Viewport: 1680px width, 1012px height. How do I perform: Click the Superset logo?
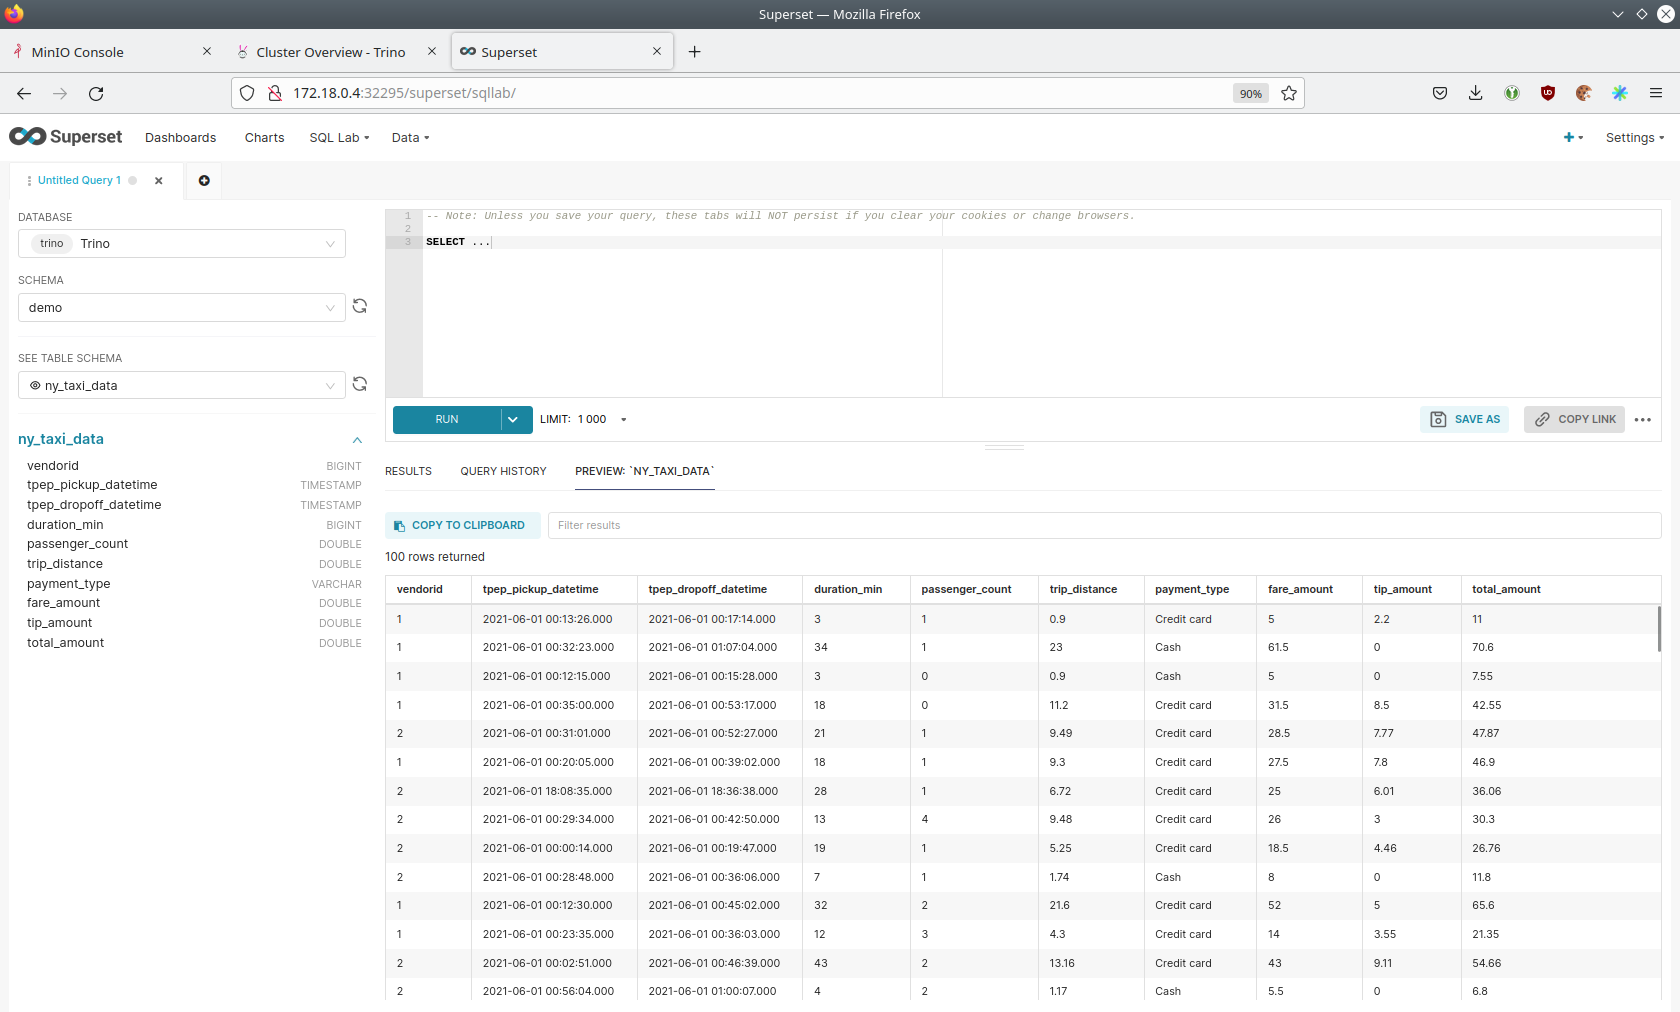66,137
